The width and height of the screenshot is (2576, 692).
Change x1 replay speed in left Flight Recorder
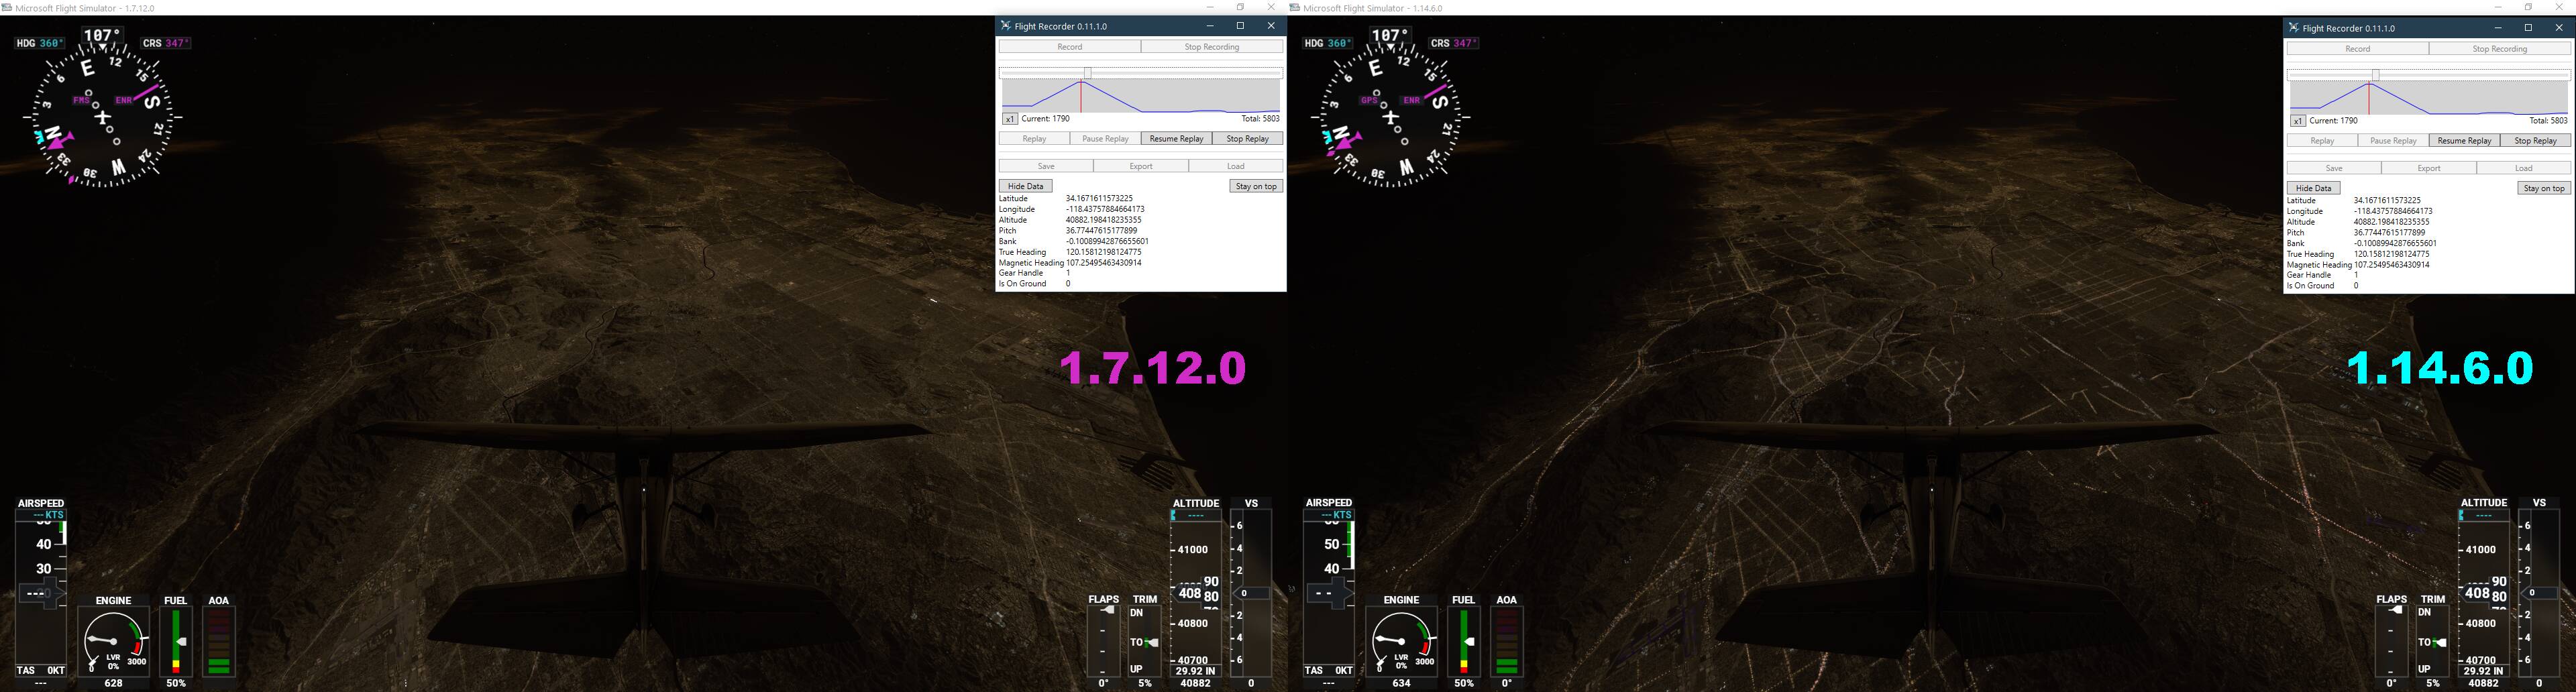1009,119
